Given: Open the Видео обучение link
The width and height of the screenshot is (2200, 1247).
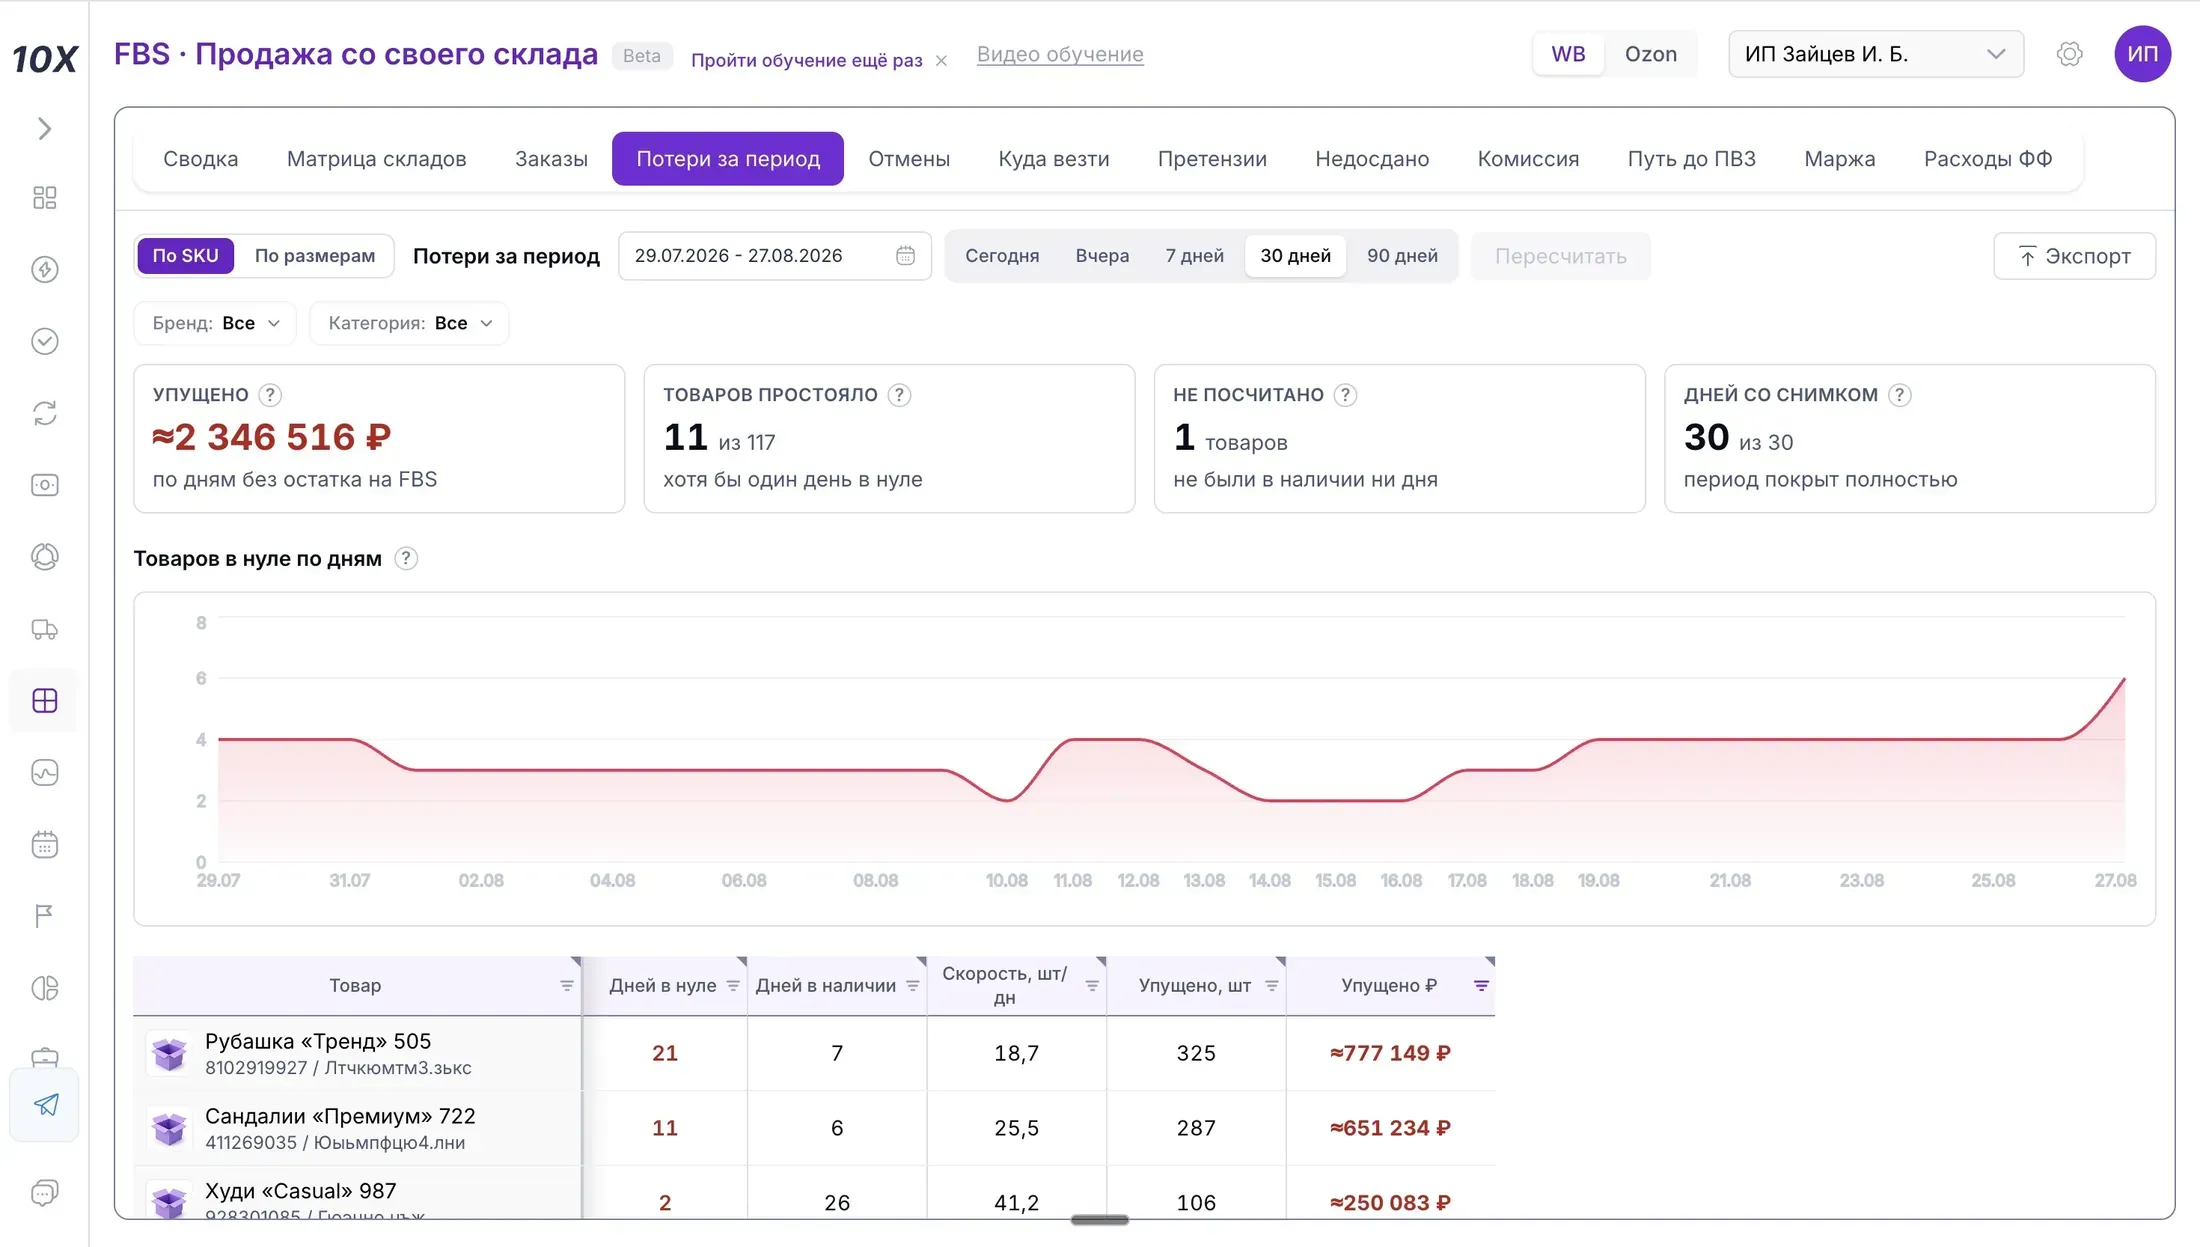Looking at the screenshot, I should coord(1060,54).
